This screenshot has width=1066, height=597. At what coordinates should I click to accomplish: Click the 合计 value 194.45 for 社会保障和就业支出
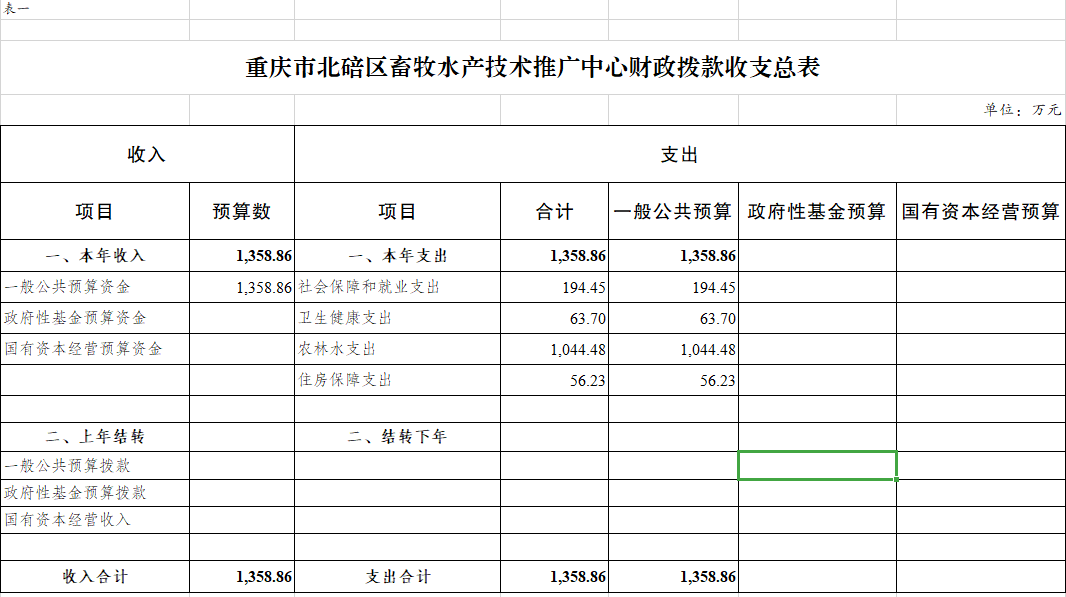[555, 287]
